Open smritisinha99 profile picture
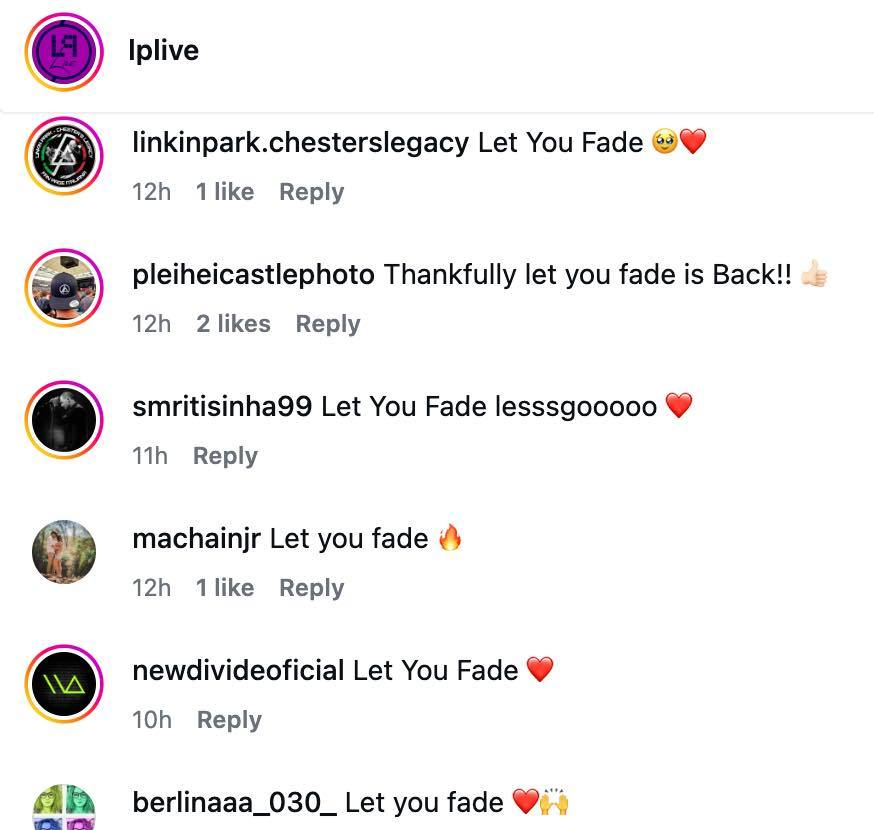The height and width of the screenshot is (830, 874). click(x=64, y=420)
